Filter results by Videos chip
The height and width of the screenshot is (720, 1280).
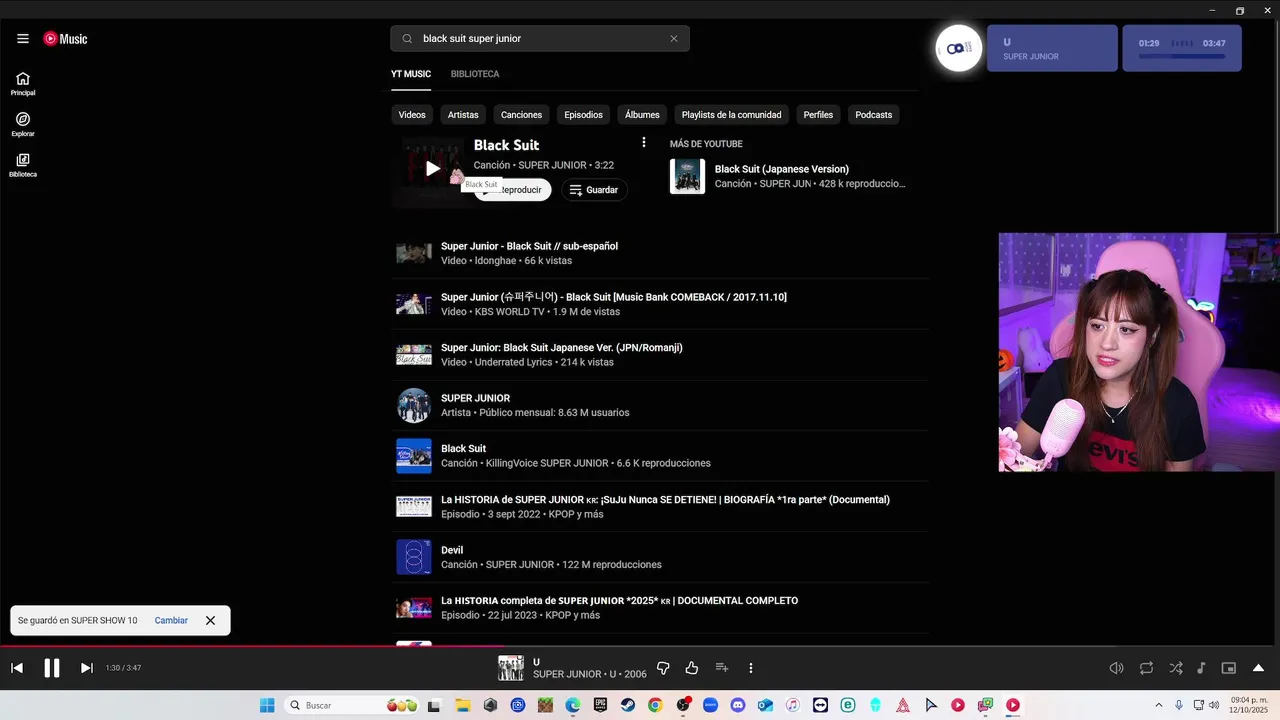[412, 115]
